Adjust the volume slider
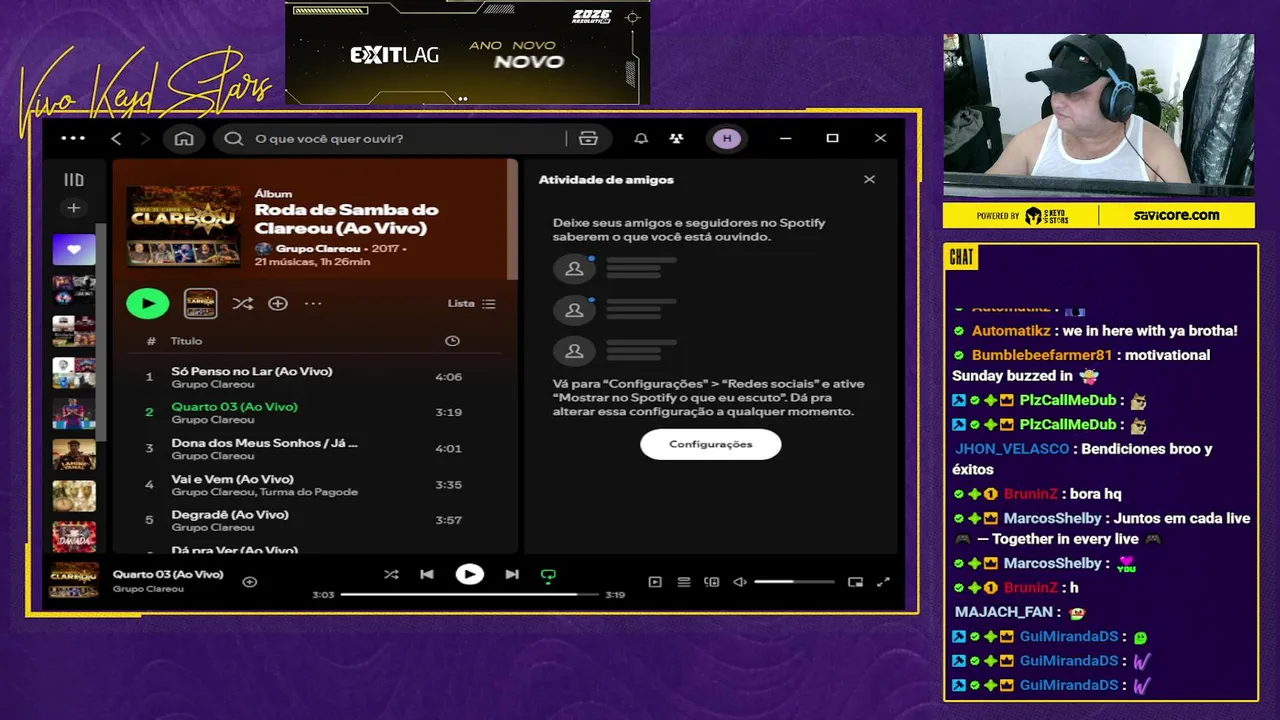This screenshot has height=720, width=1280. point(794,582)
